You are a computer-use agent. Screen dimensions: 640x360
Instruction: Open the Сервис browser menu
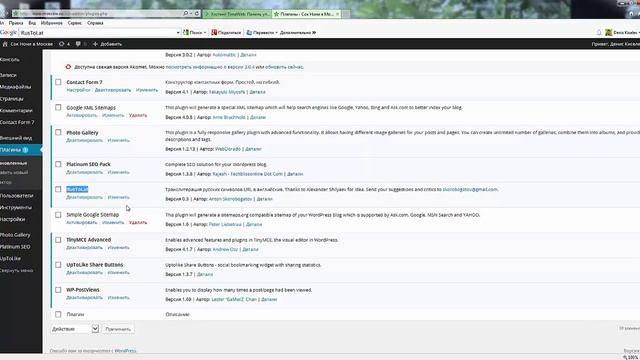(75, 23)
